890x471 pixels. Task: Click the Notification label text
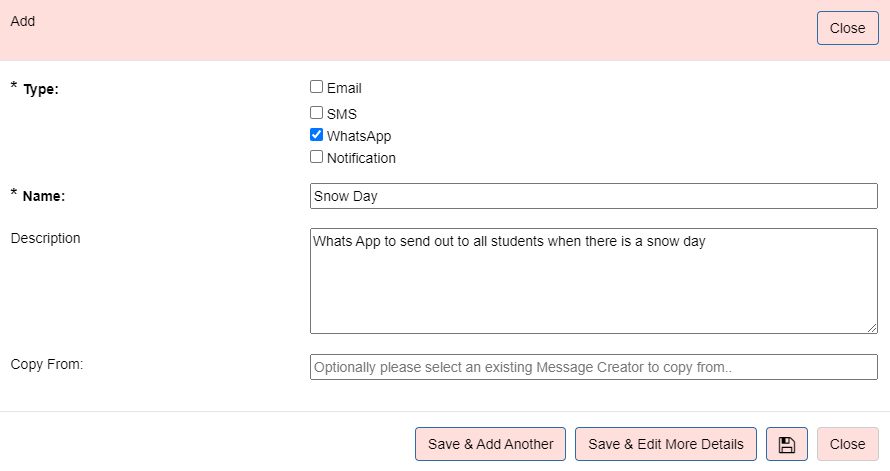pyautogui.click(x=361, y=158)
